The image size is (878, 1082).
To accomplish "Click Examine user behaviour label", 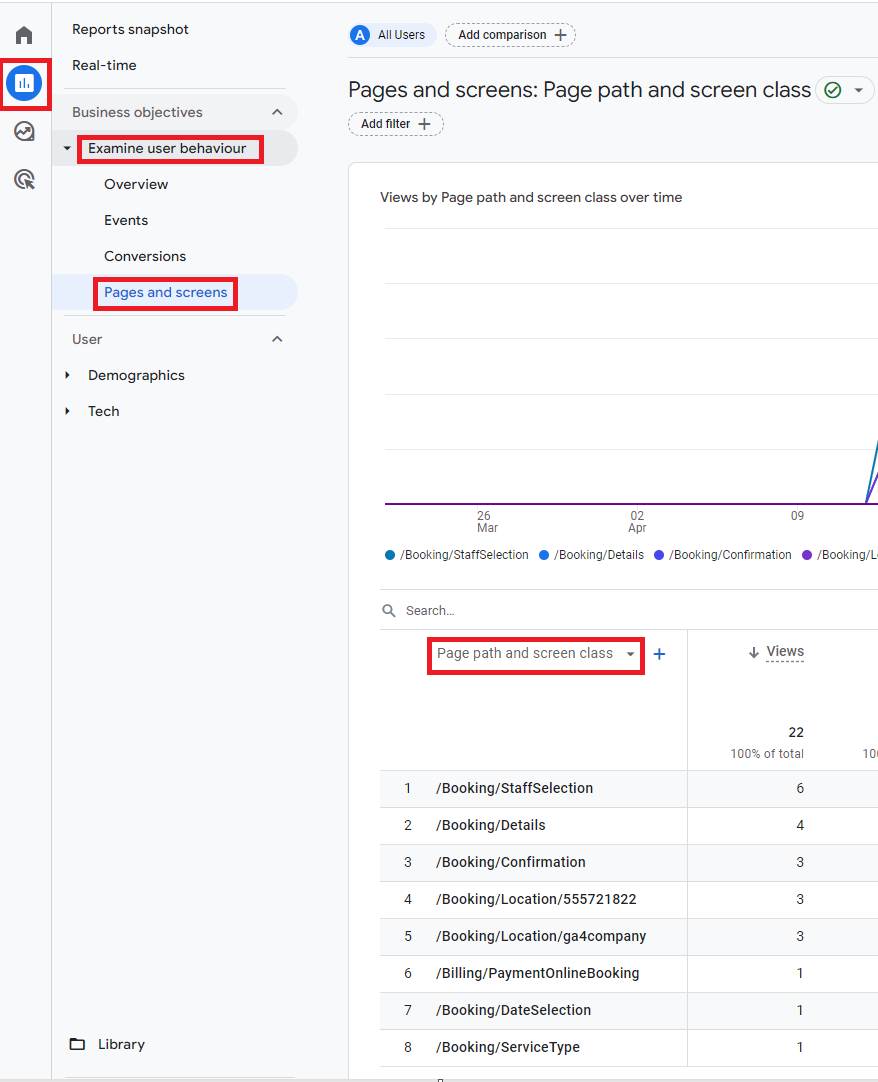I will 167,148.
